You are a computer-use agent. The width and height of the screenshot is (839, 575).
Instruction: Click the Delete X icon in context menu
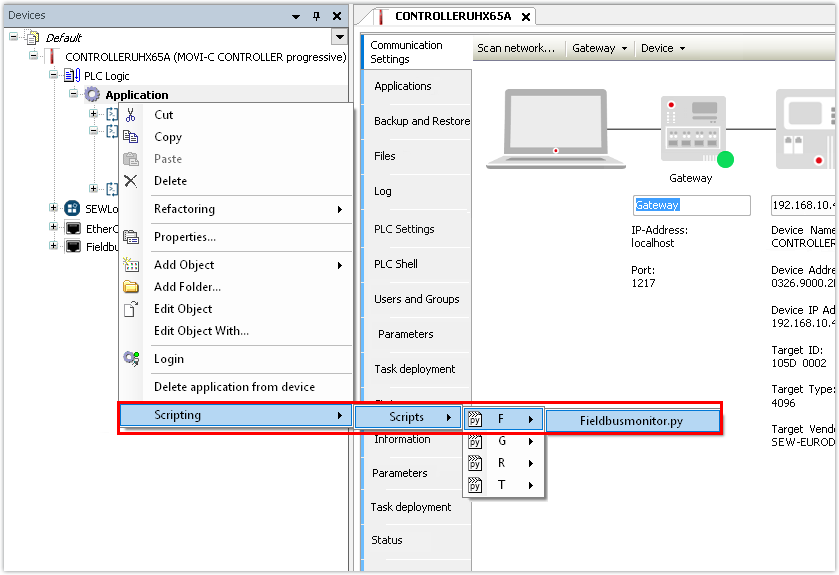(130, 181)
